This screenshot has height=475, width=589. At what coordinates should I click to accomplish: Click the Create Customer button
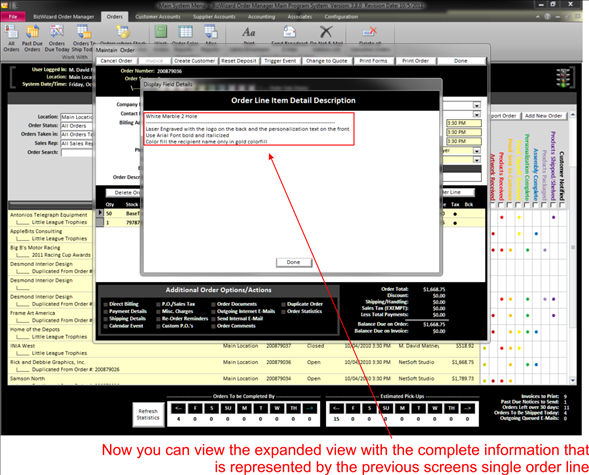pyautogui.click(x=194, y=61)
